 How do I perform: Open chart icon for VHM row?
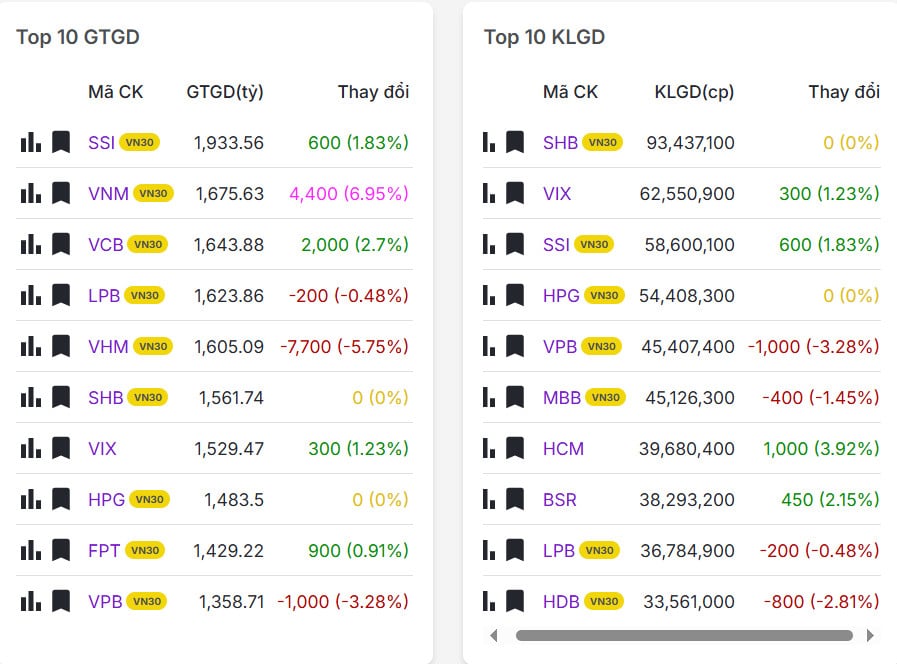pyautogui.click(x=31, y=347)
